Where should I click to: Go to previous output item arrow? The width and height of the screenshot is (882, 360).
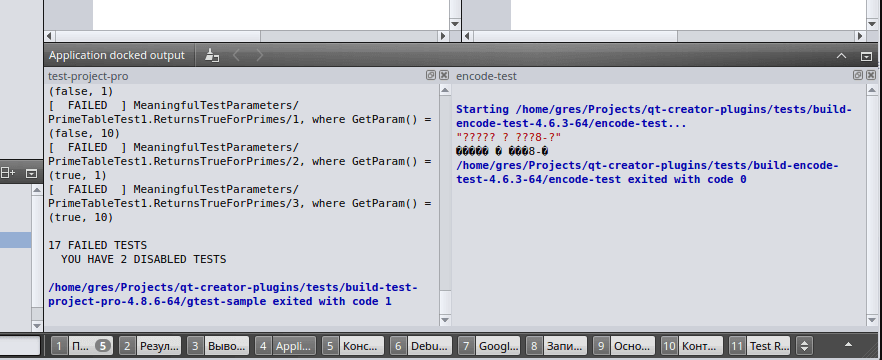tap(237, 55)
